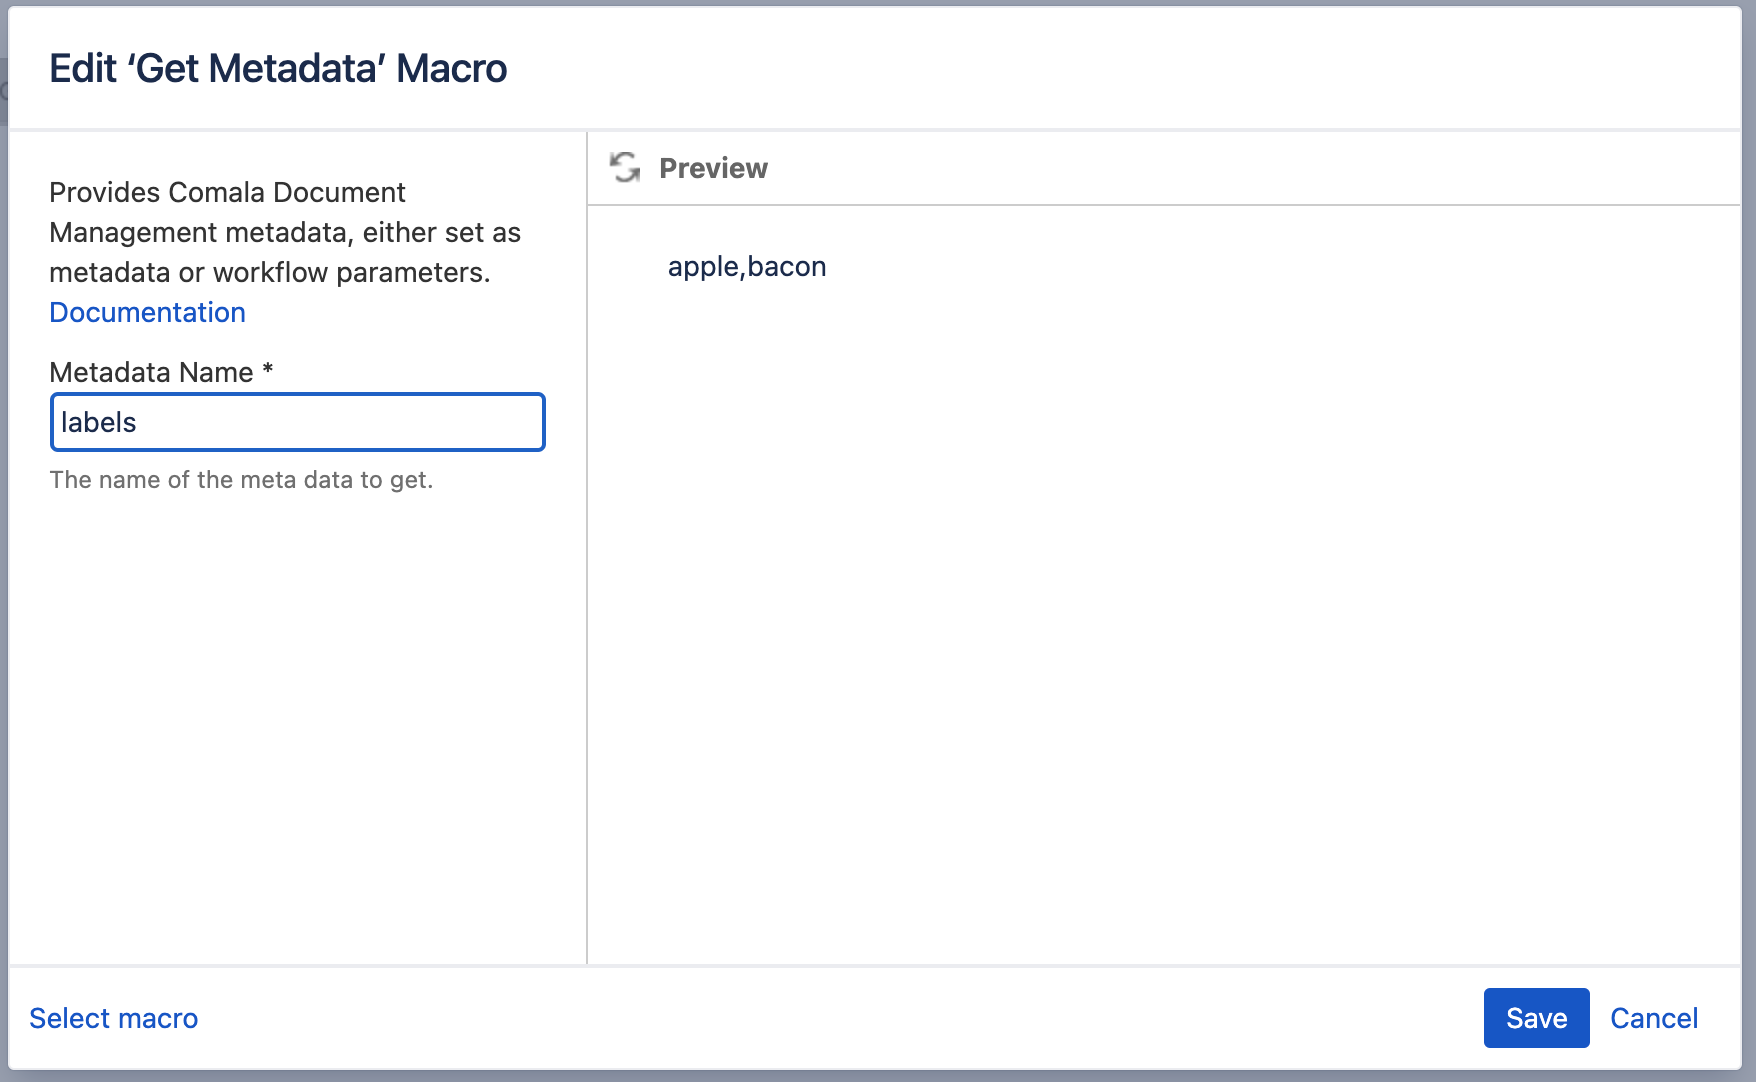The width and height of the screenshot is (1756, 1082).
Task: Click the word 'apple' in preview
Action: click(x=703, y=266)
